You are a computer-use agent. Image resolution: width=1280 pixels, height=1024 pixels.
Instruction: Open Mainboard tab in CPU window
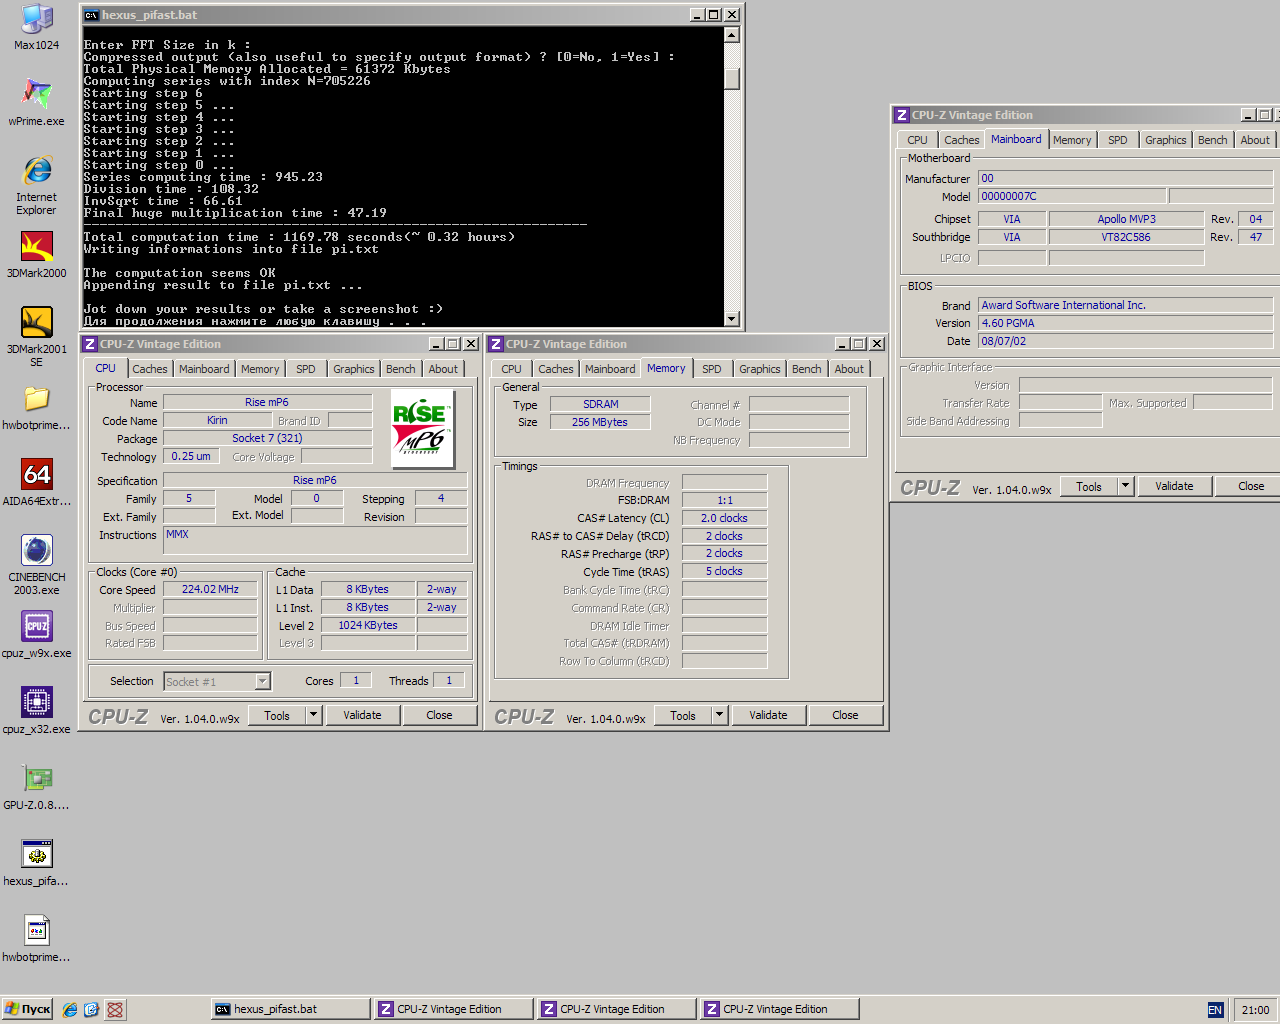tap(204, 369)
